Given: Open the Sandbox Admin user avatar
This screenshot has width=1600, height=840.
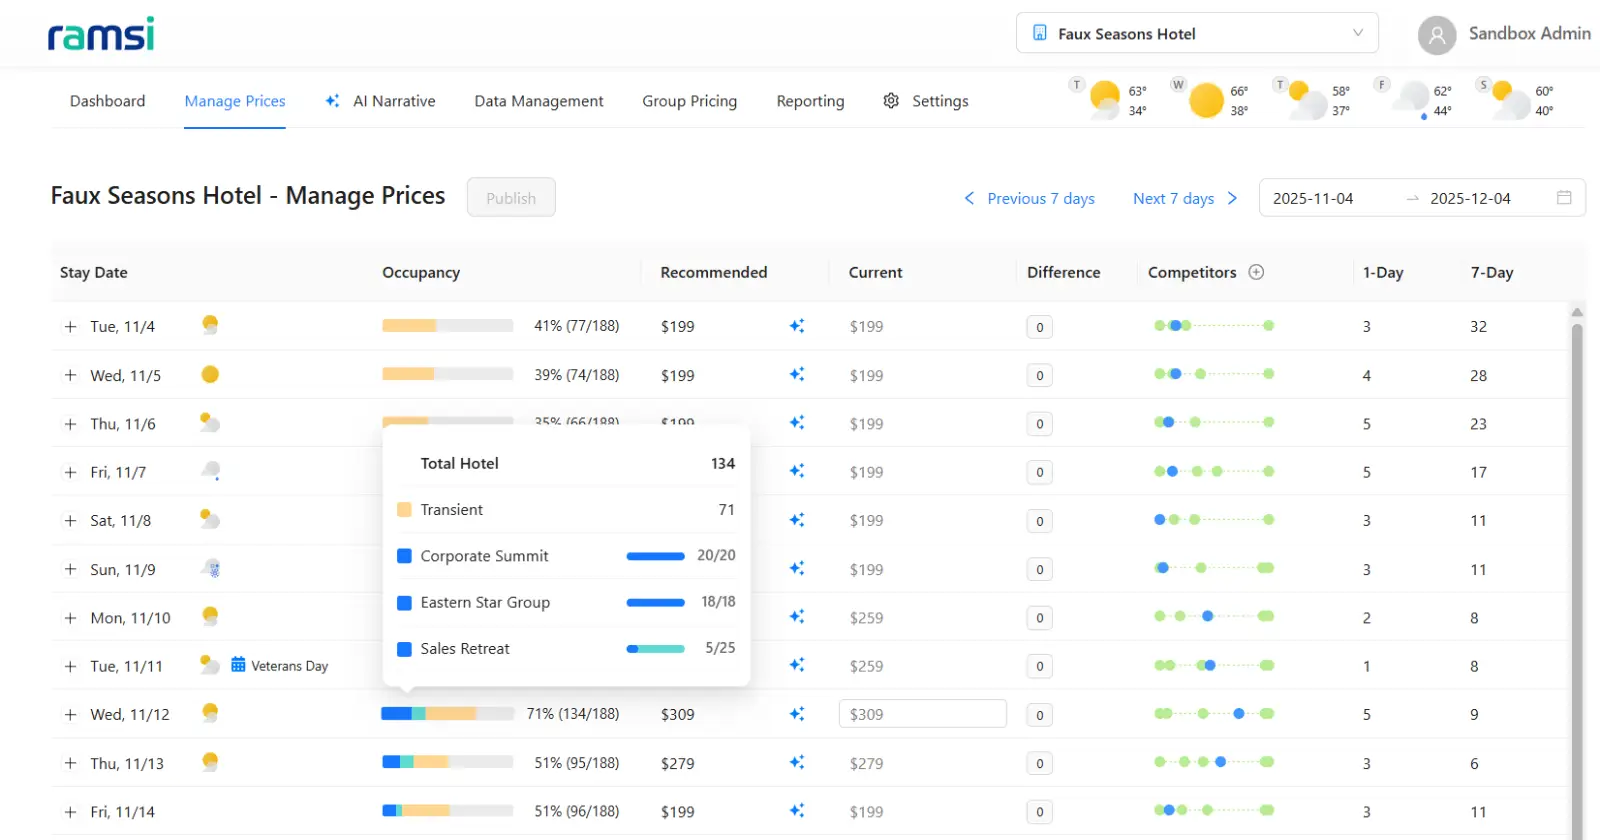Looking at the screenshot, I should click(1436, 35).
